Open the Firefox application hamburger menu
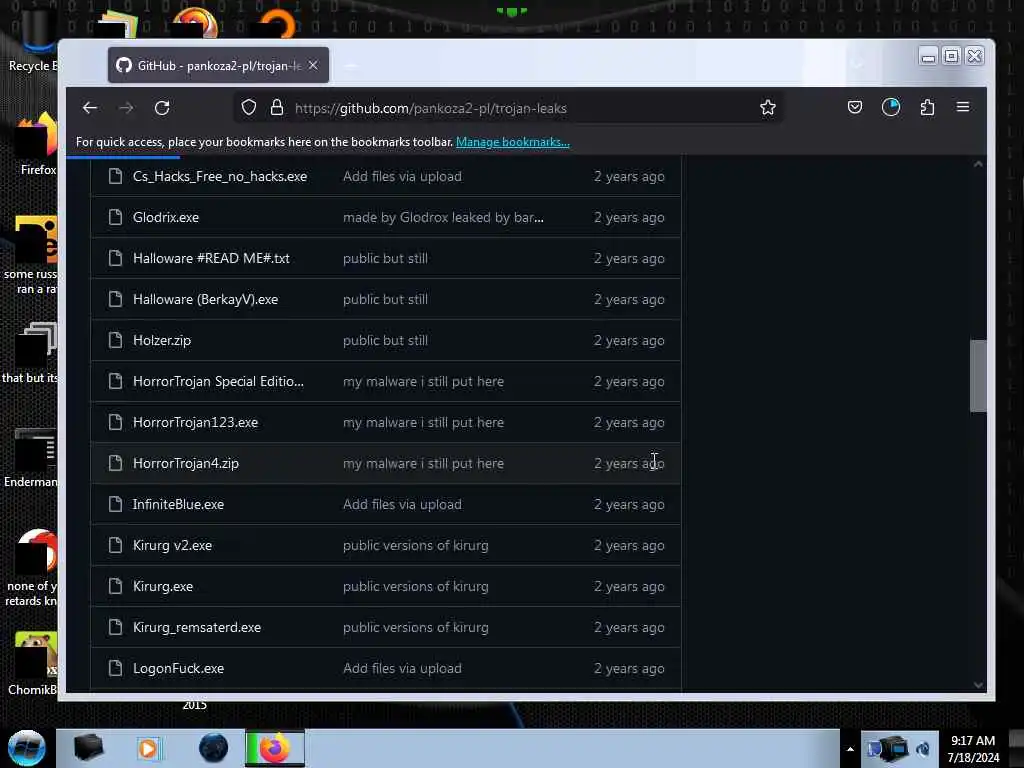The width and height of the screenshot is (1024, 768). click(x=963, y=107)
